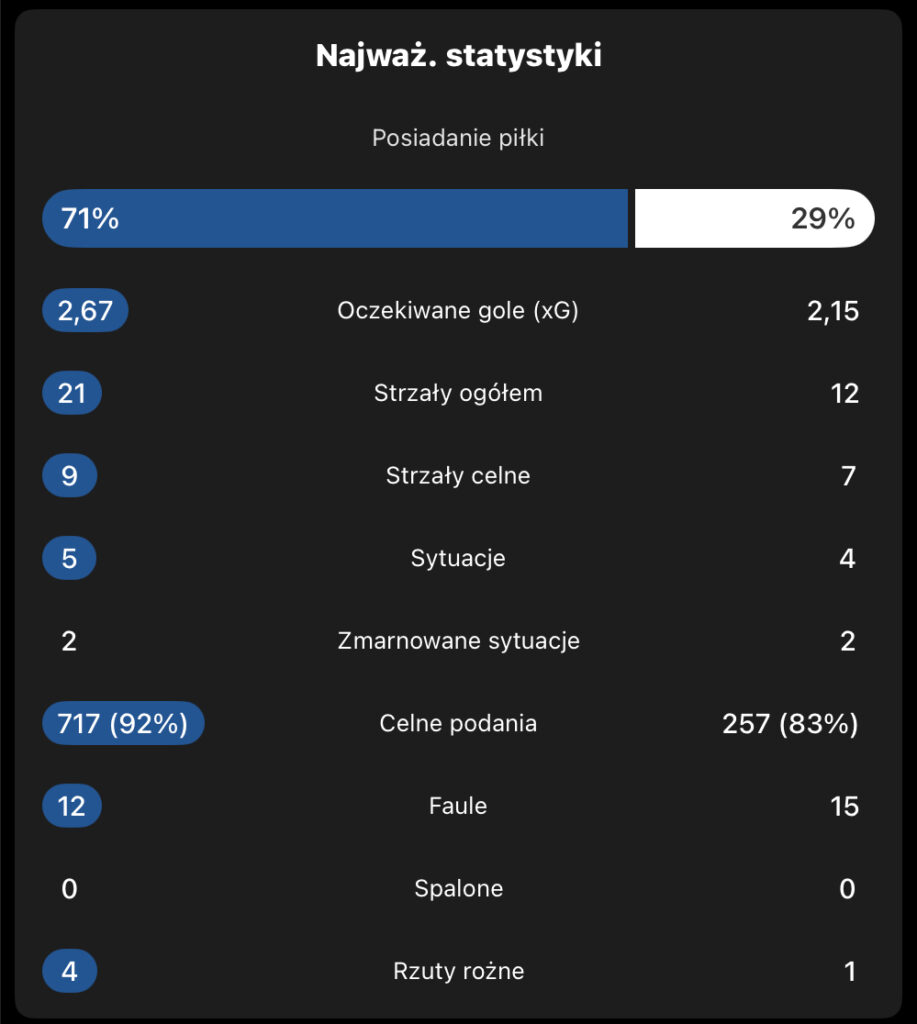Click the Najważ. statystyki heading
This screenshot has height=1024, width=917.
pos(458,56)
